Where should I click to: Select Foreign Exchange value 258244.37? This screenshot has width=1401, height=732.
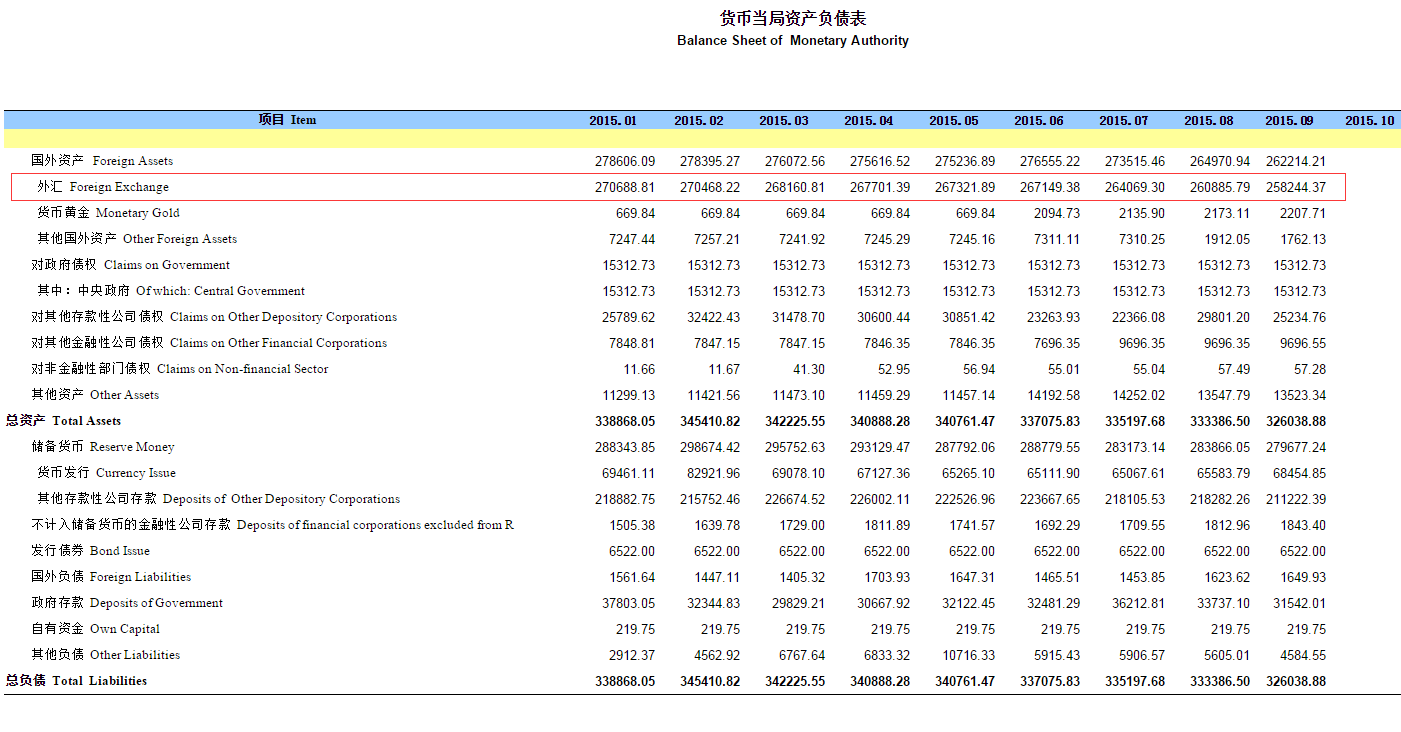(x=1296, y=187)
